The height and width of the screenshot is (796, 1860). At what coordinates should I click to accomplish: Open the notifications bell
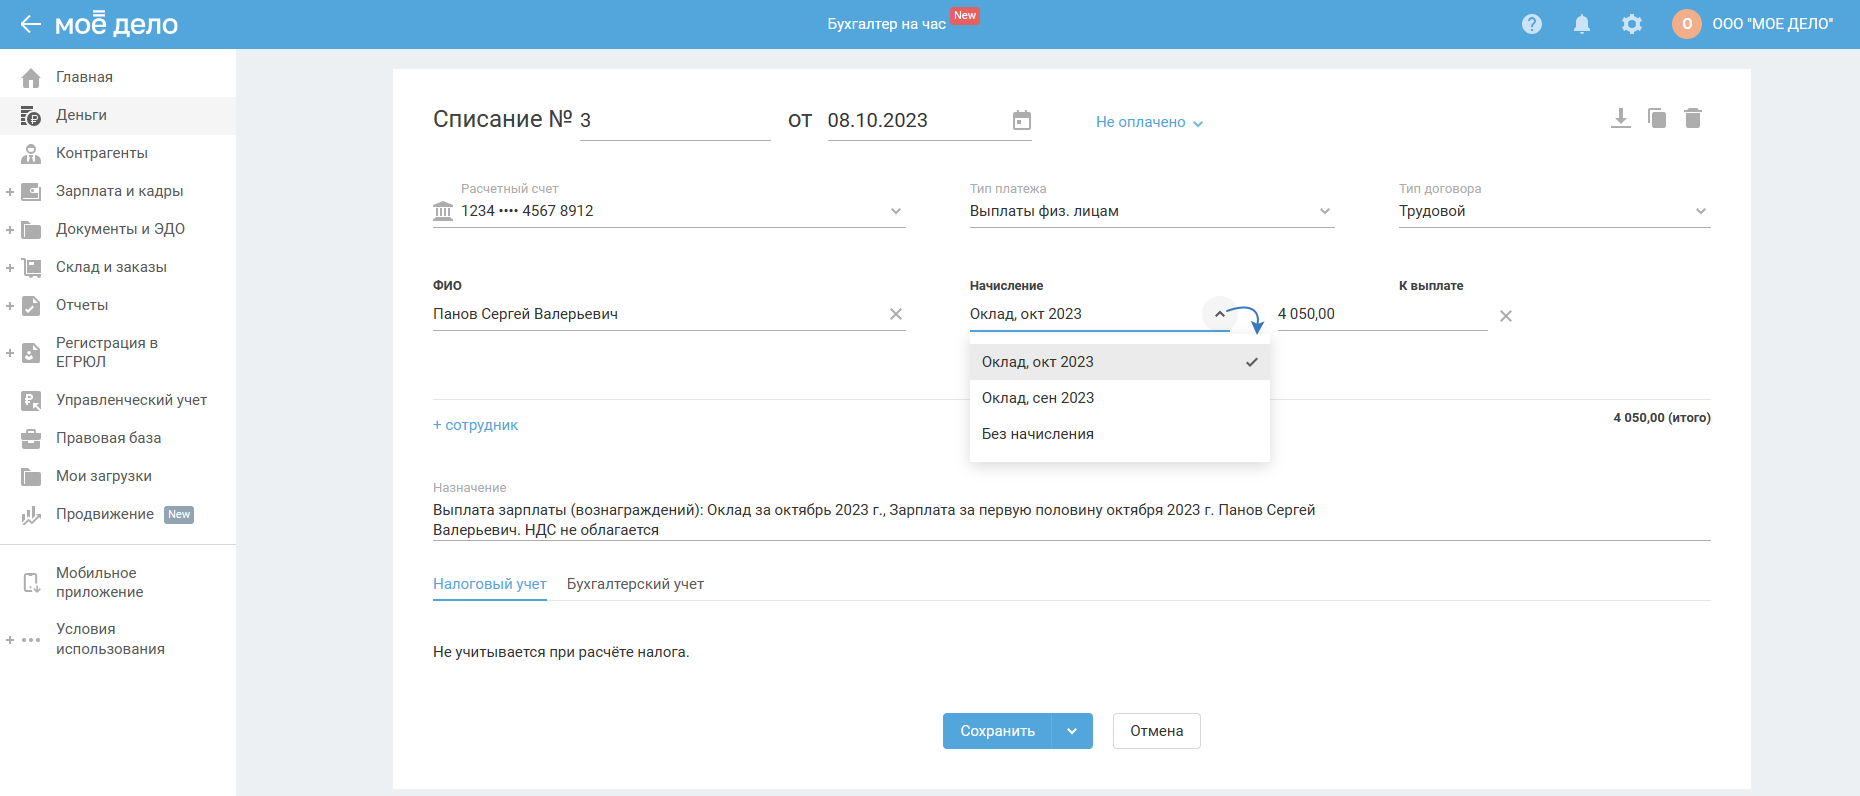pyautogui.click(x=1581, y=24)
